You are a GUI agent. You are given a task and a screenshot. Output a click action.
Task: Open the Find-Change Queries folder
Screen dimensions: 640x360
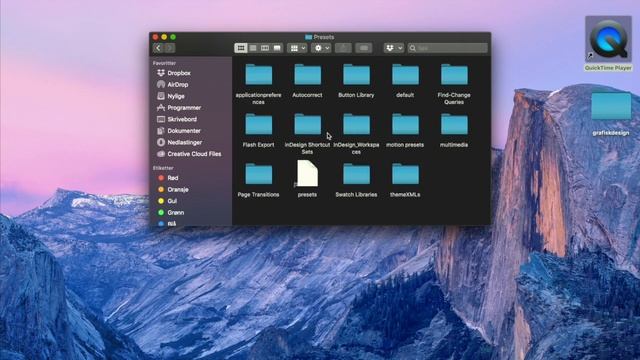(454, 75)
